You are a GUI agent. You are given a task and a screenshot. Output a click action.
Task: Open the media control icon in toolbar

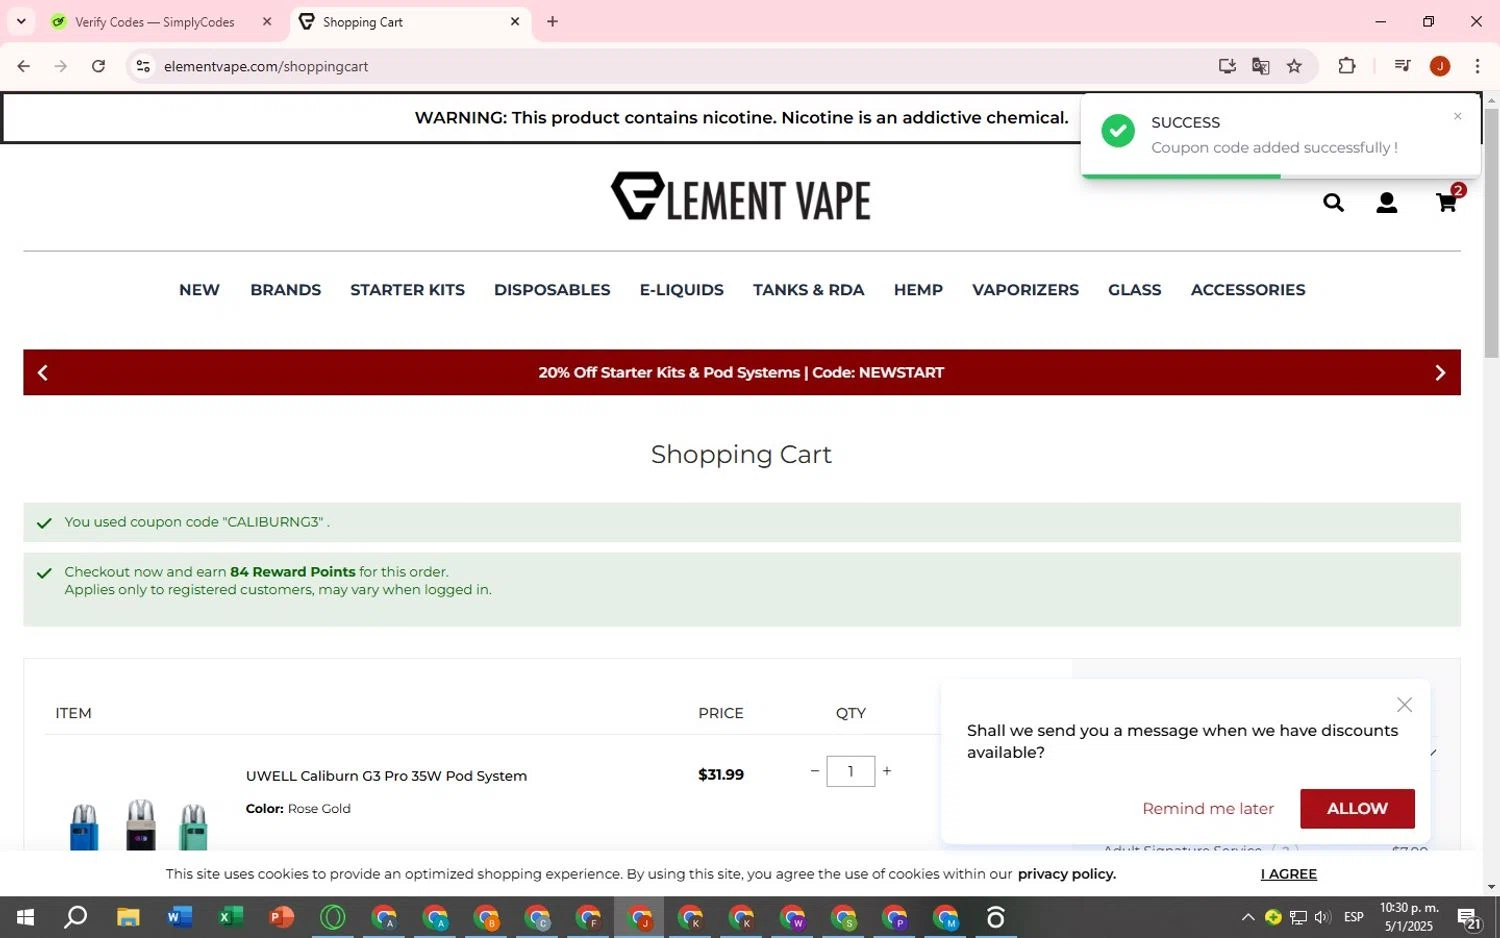pyautogui.click(x=1402, y=66)
